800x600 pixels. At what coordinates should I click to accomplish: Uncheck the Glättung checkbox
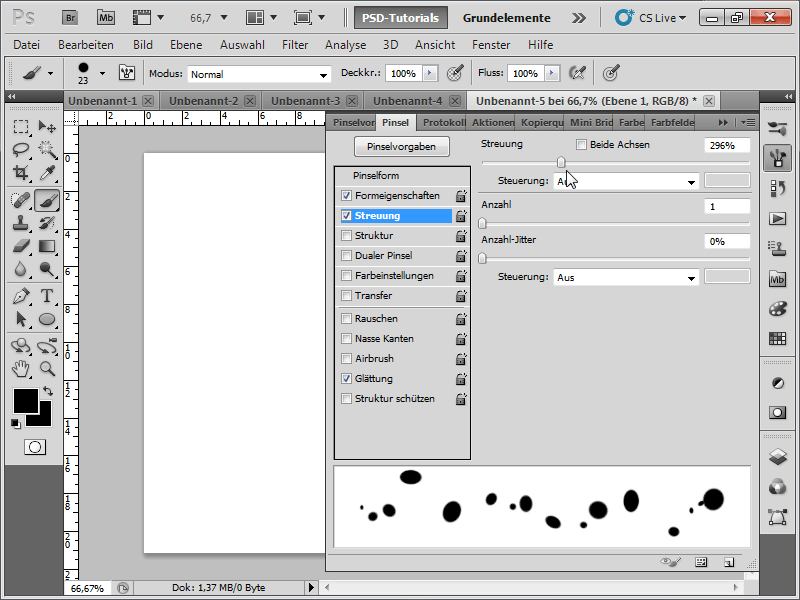(346, 379)
